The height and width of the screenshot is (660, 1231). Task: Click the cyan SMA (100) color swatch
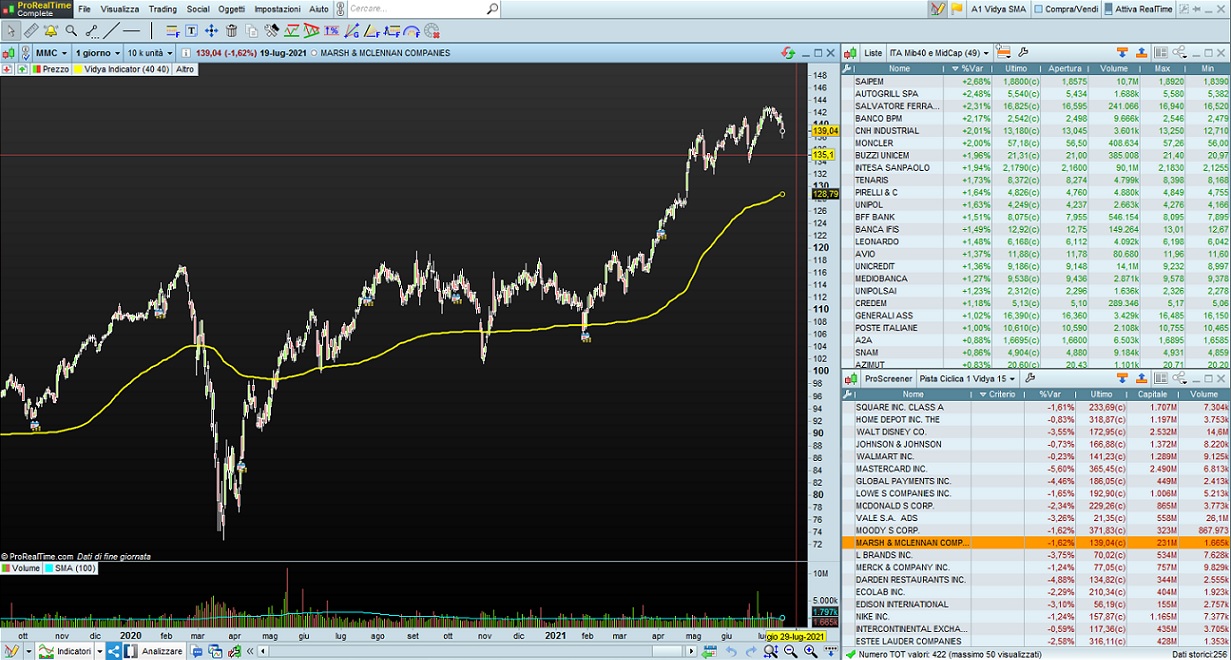tap(48, 568)
